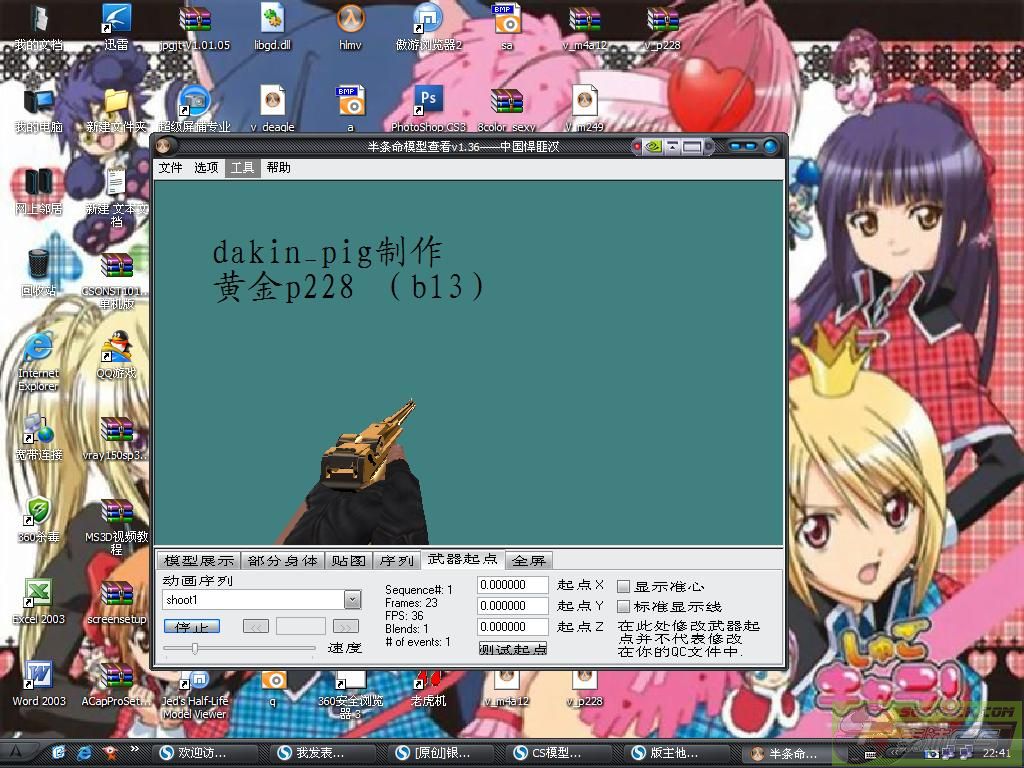Enable the 显示准心 checkbox
The width and height of the screenshot is (1024, 768).
pos(624,586)
